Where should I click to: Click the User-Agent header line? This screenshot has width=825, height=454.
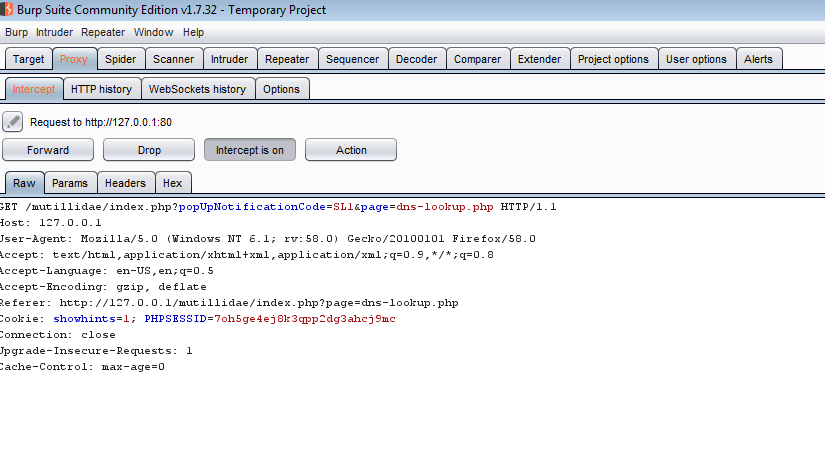(x=268, y=239)
